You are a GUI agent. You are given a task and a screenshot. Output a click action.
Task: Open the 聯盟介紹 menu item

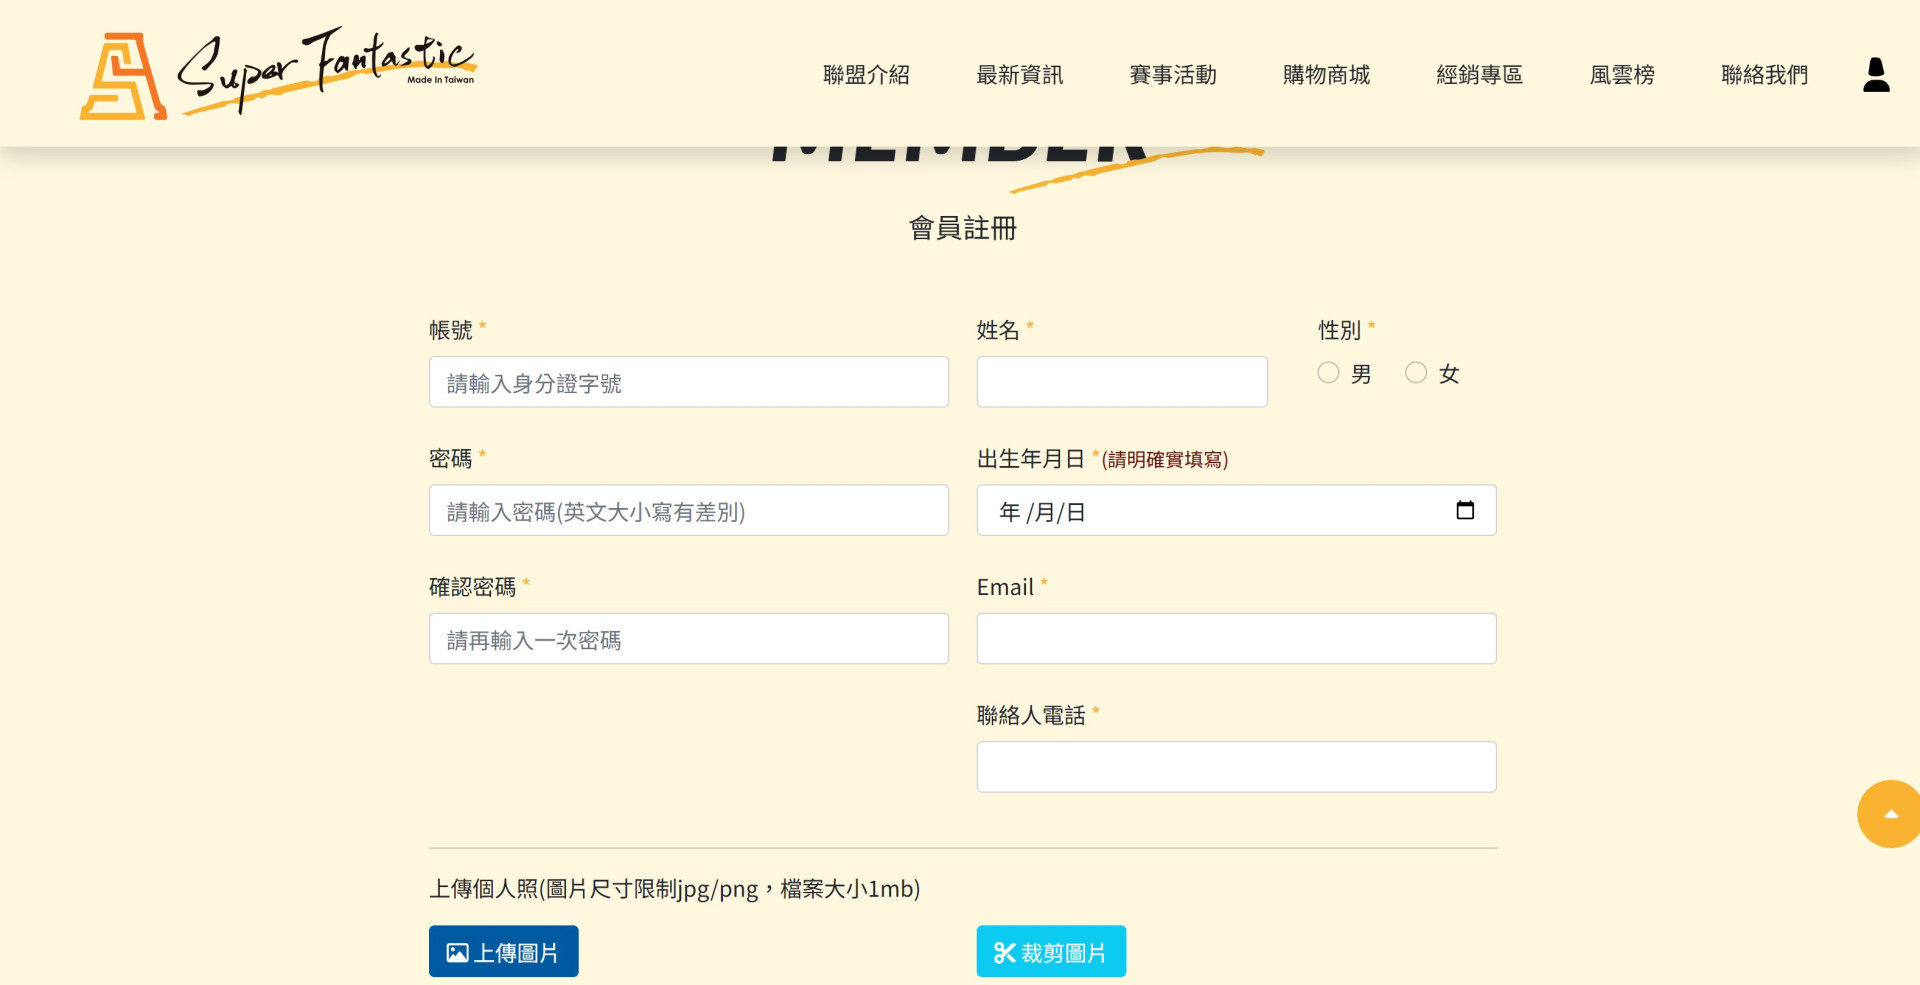coord(866,75)
